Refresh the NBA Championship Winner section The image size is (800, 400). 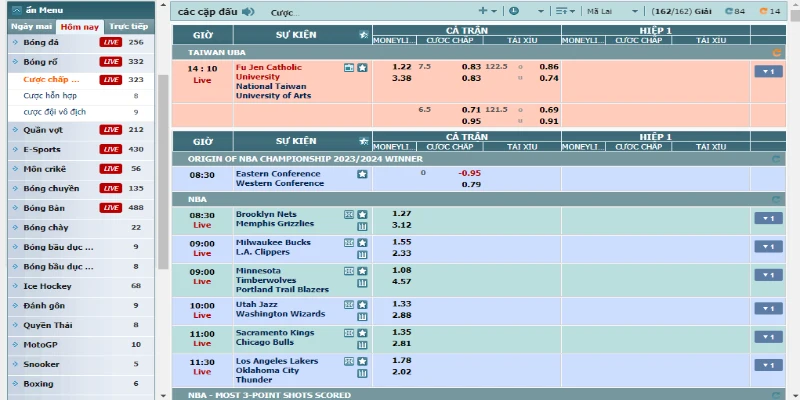coord(777,159)
